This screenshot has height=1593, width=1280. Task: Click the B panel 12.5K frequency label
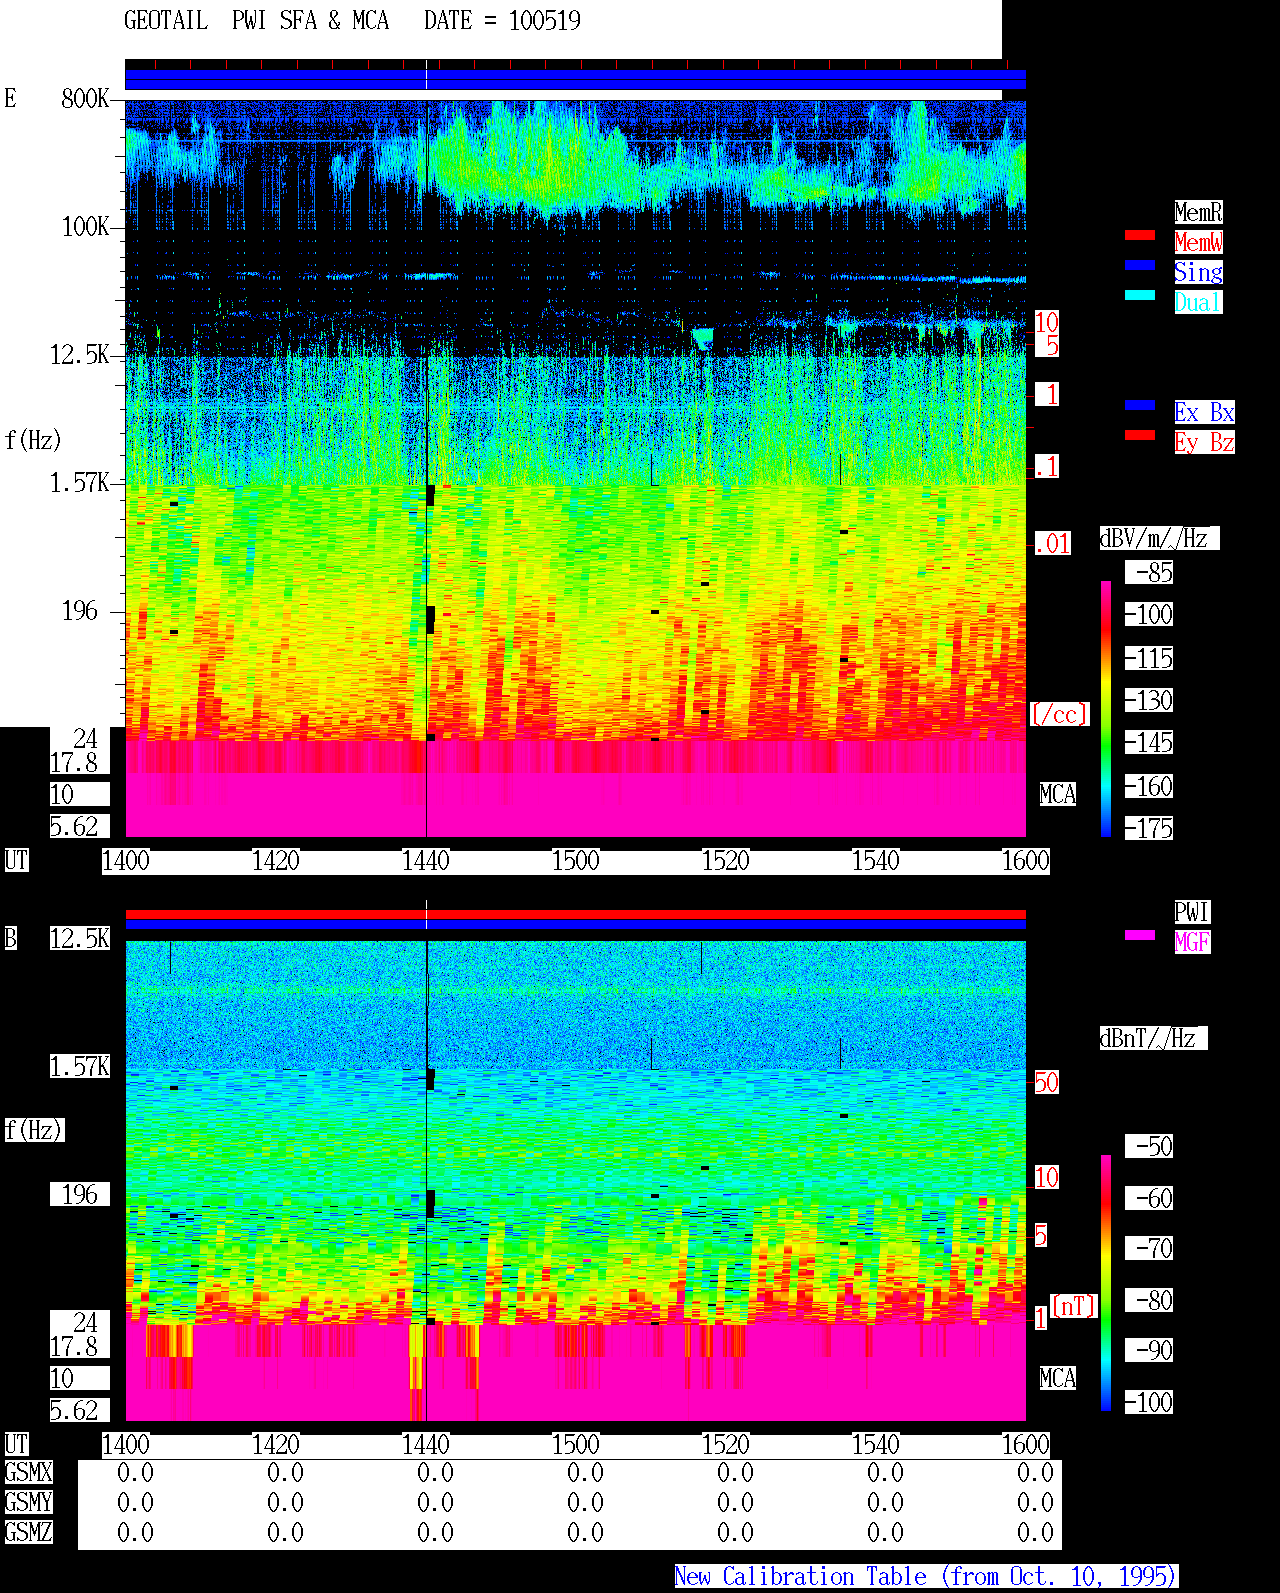[80, 939]
